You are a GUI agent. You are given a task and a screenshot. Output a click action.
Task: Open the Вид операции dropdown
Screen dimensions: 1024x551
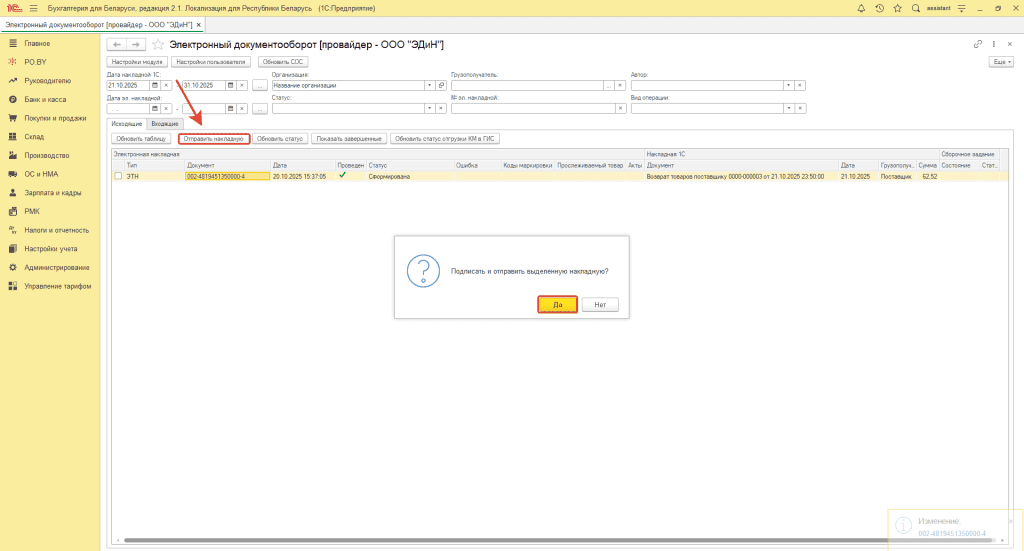click(x=788, y=109)
